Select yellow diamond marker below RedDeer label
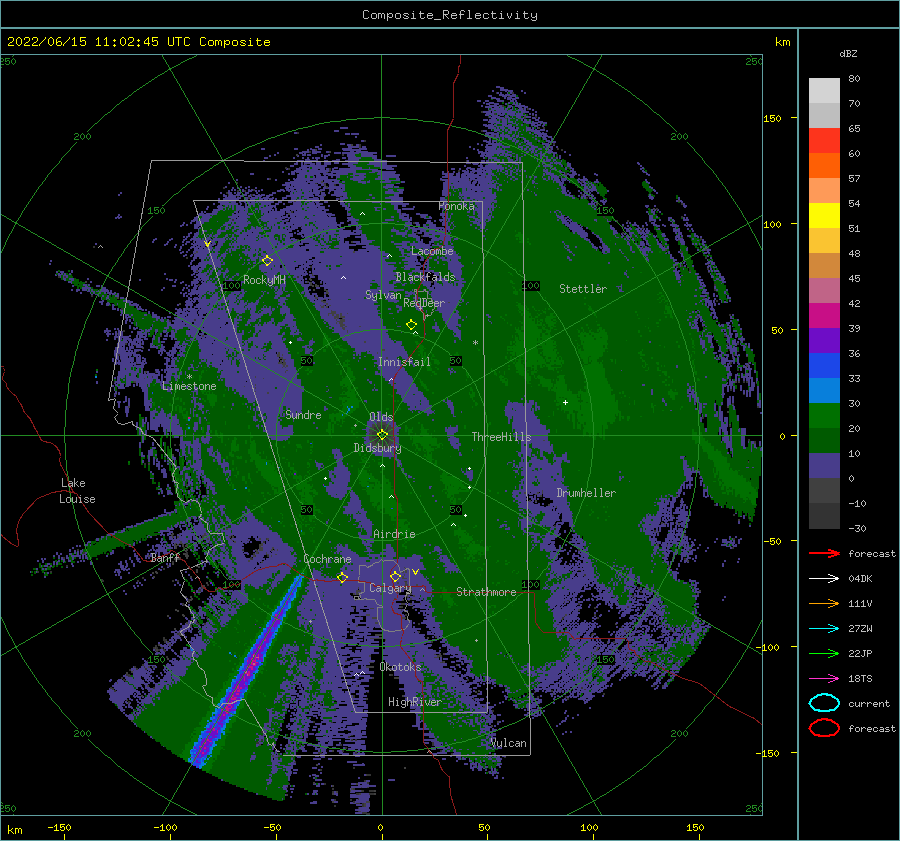 [x=412, y=325]
